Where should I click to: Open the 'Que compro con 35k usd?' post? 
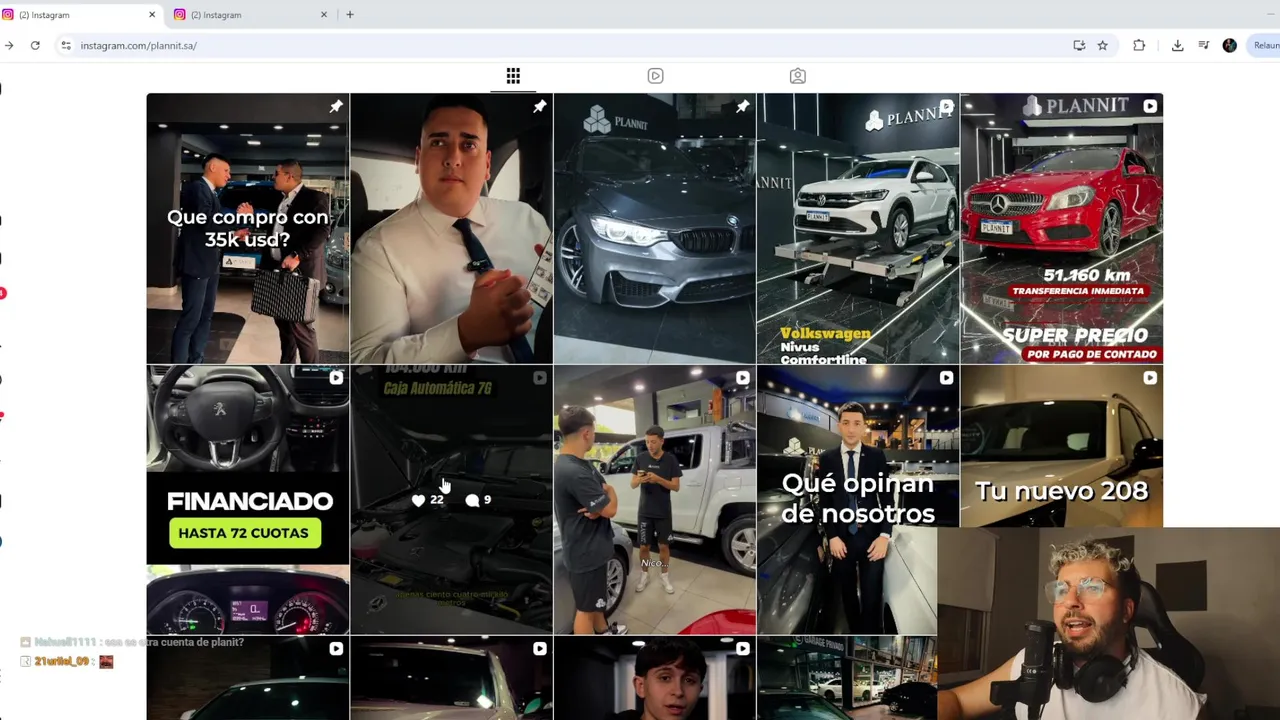pos(248,228)
